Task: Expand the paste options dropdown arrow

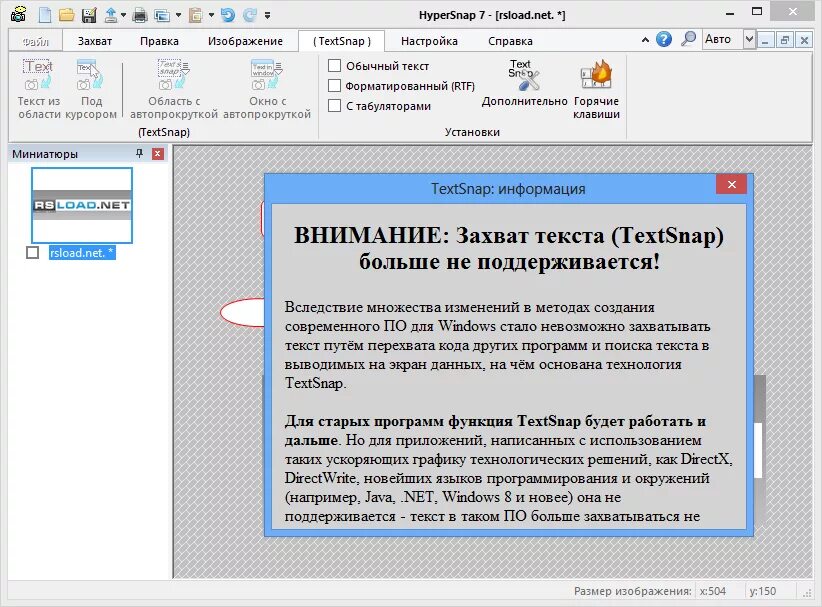Action: tap(211, 15)
